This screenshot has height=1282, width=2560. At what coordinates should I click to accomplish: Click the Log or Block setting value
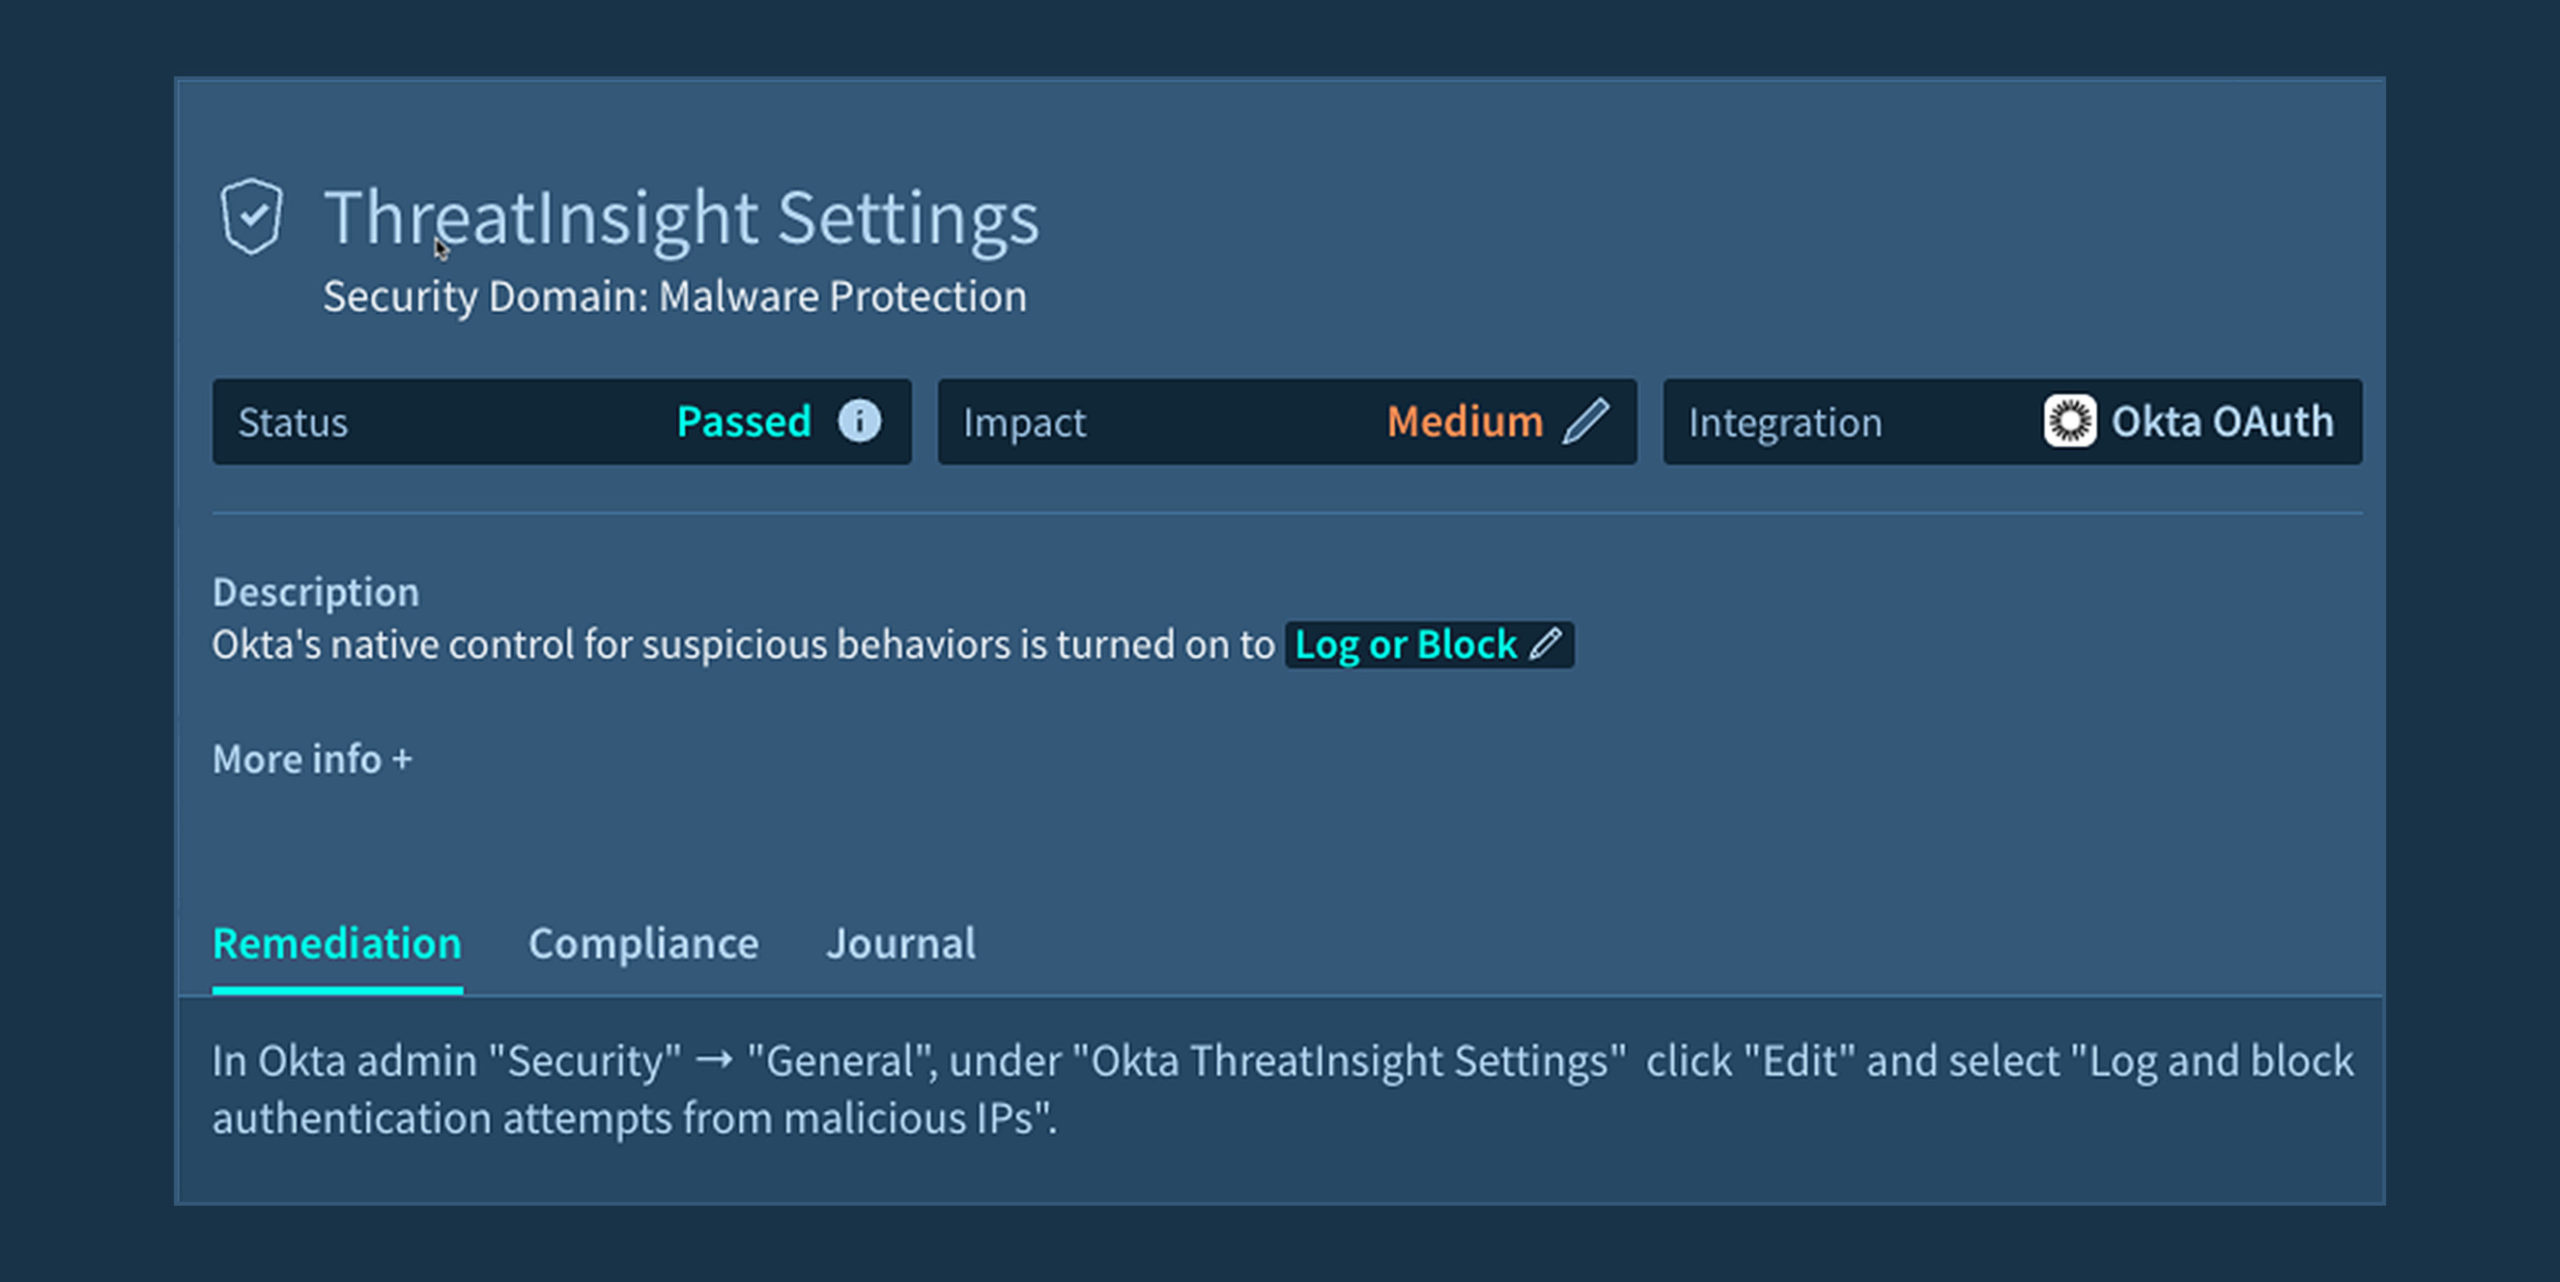click(x=1405, y=645)
